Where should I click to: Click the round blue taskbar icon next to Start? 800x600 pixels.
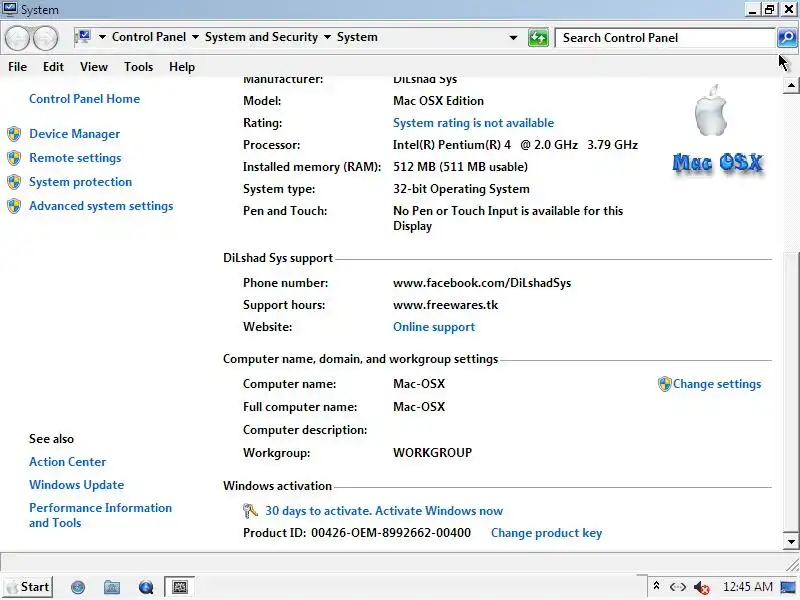click(x=78, y=587)
